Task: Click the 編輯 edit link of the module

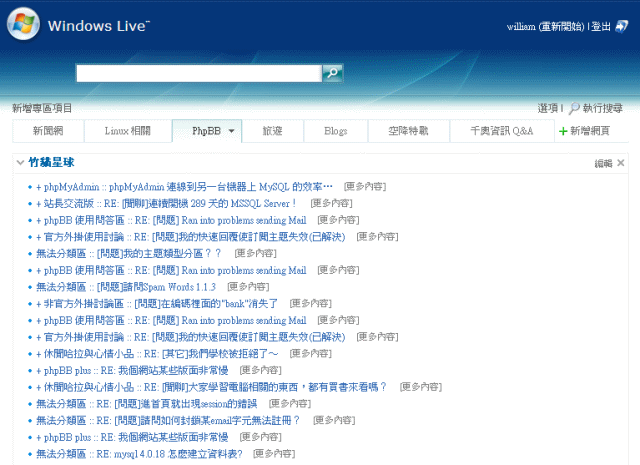Action: [x=603, y=163]
